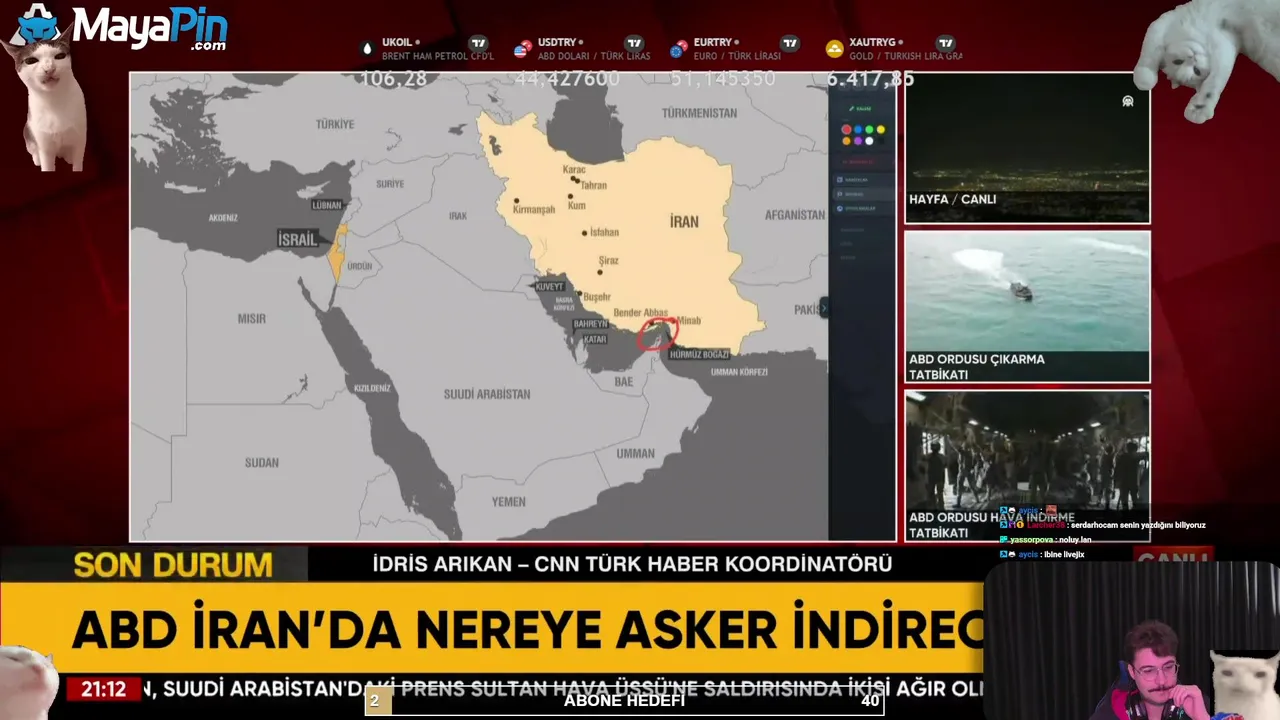
Task: Pick the green pen color
Action: point(869,129)
